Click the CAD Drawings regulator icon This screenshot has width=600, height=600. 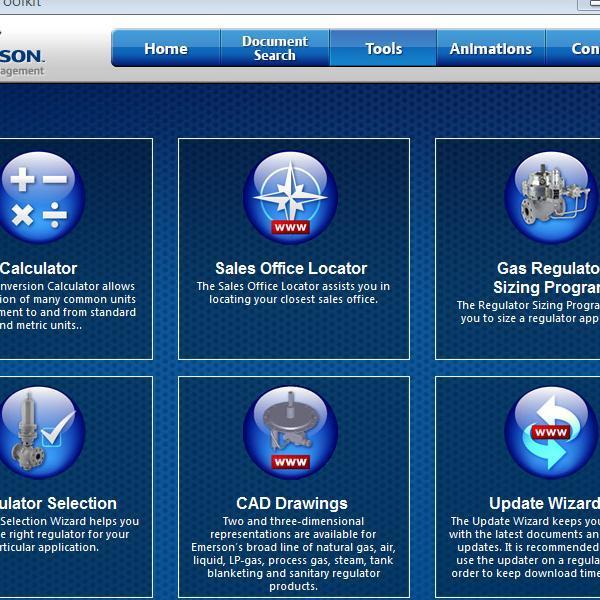(290, 432)
